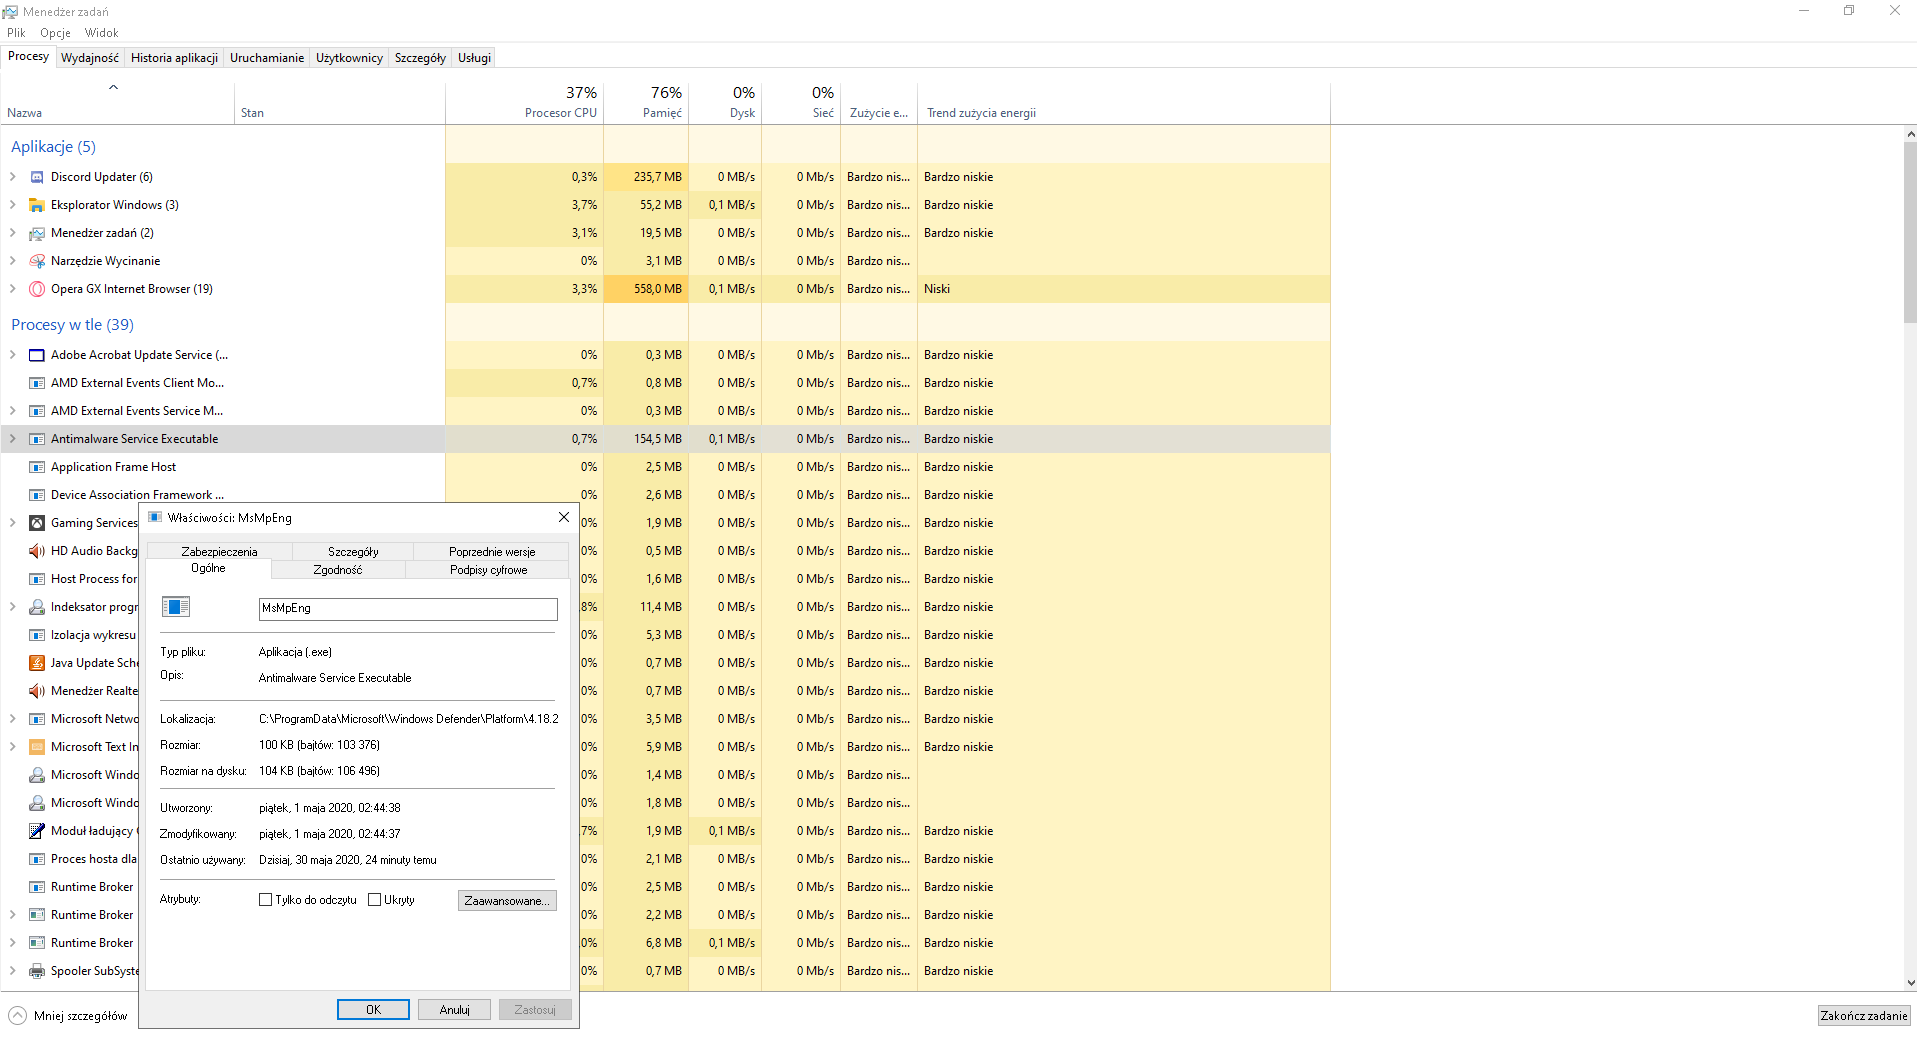This screenshot has height=1040, width=1917.
Task: Switch to Podpisy cyfrowe tab in properties
Action: (x=488, y=570)
